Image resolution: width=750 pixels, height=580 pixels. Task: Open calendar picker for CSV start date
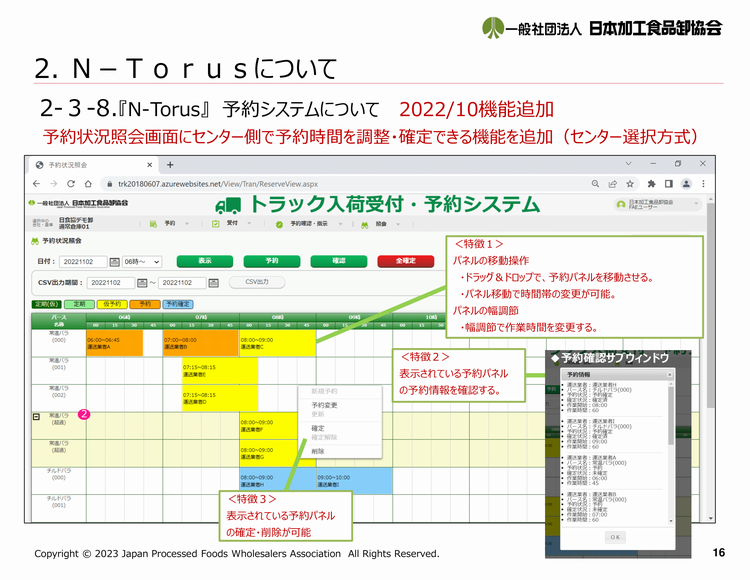(142, 283)
